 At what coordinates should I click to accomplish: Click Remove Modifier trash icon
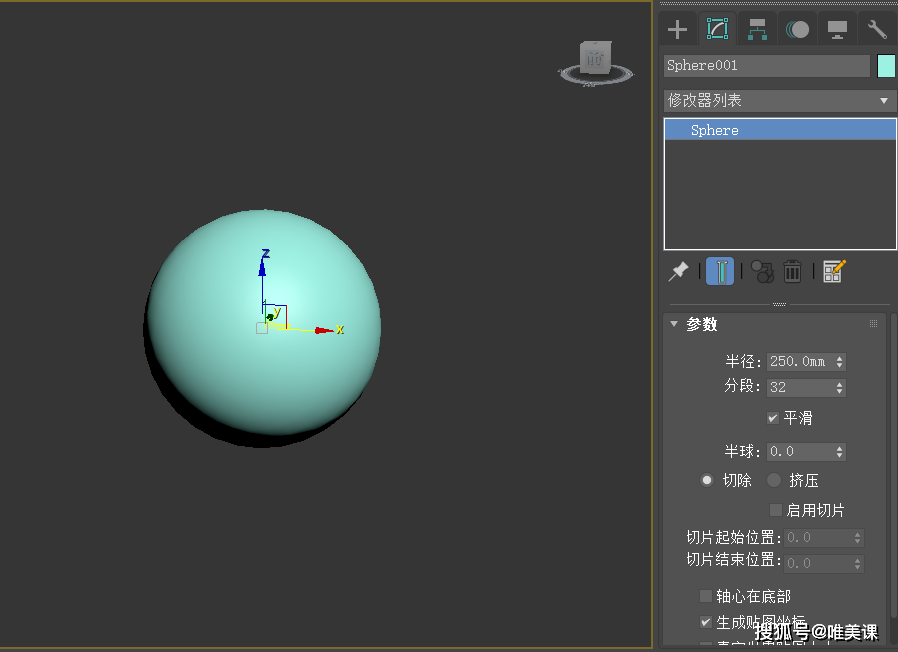click(793, 272)
